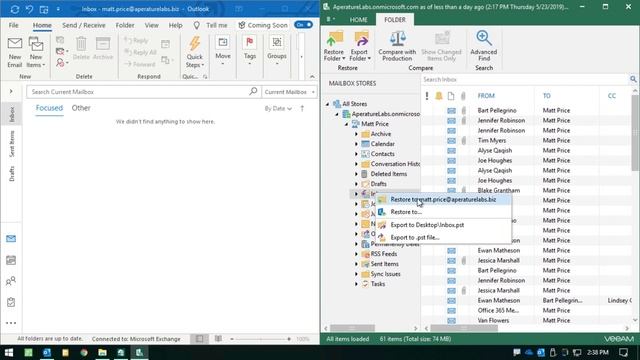Sort messages by TO column
The height and width of the screenshot is (360, 640).
tap(547, 96)
